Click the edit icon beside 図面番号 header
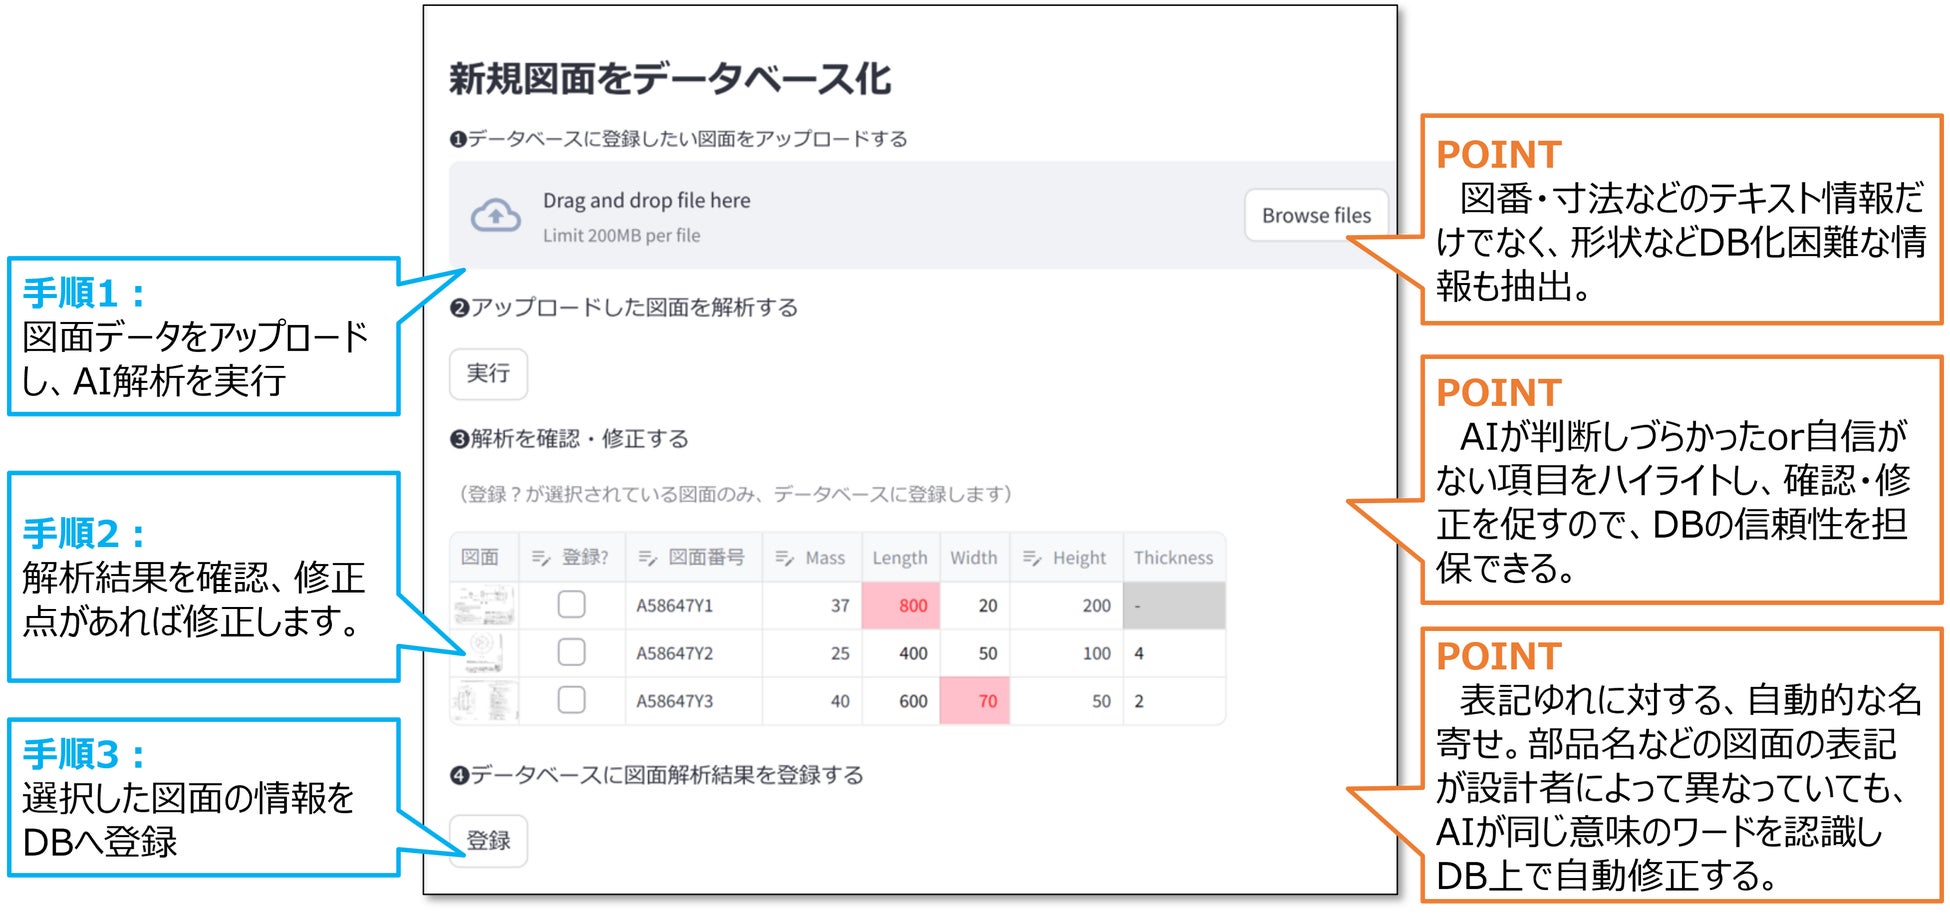 [647, 558]
